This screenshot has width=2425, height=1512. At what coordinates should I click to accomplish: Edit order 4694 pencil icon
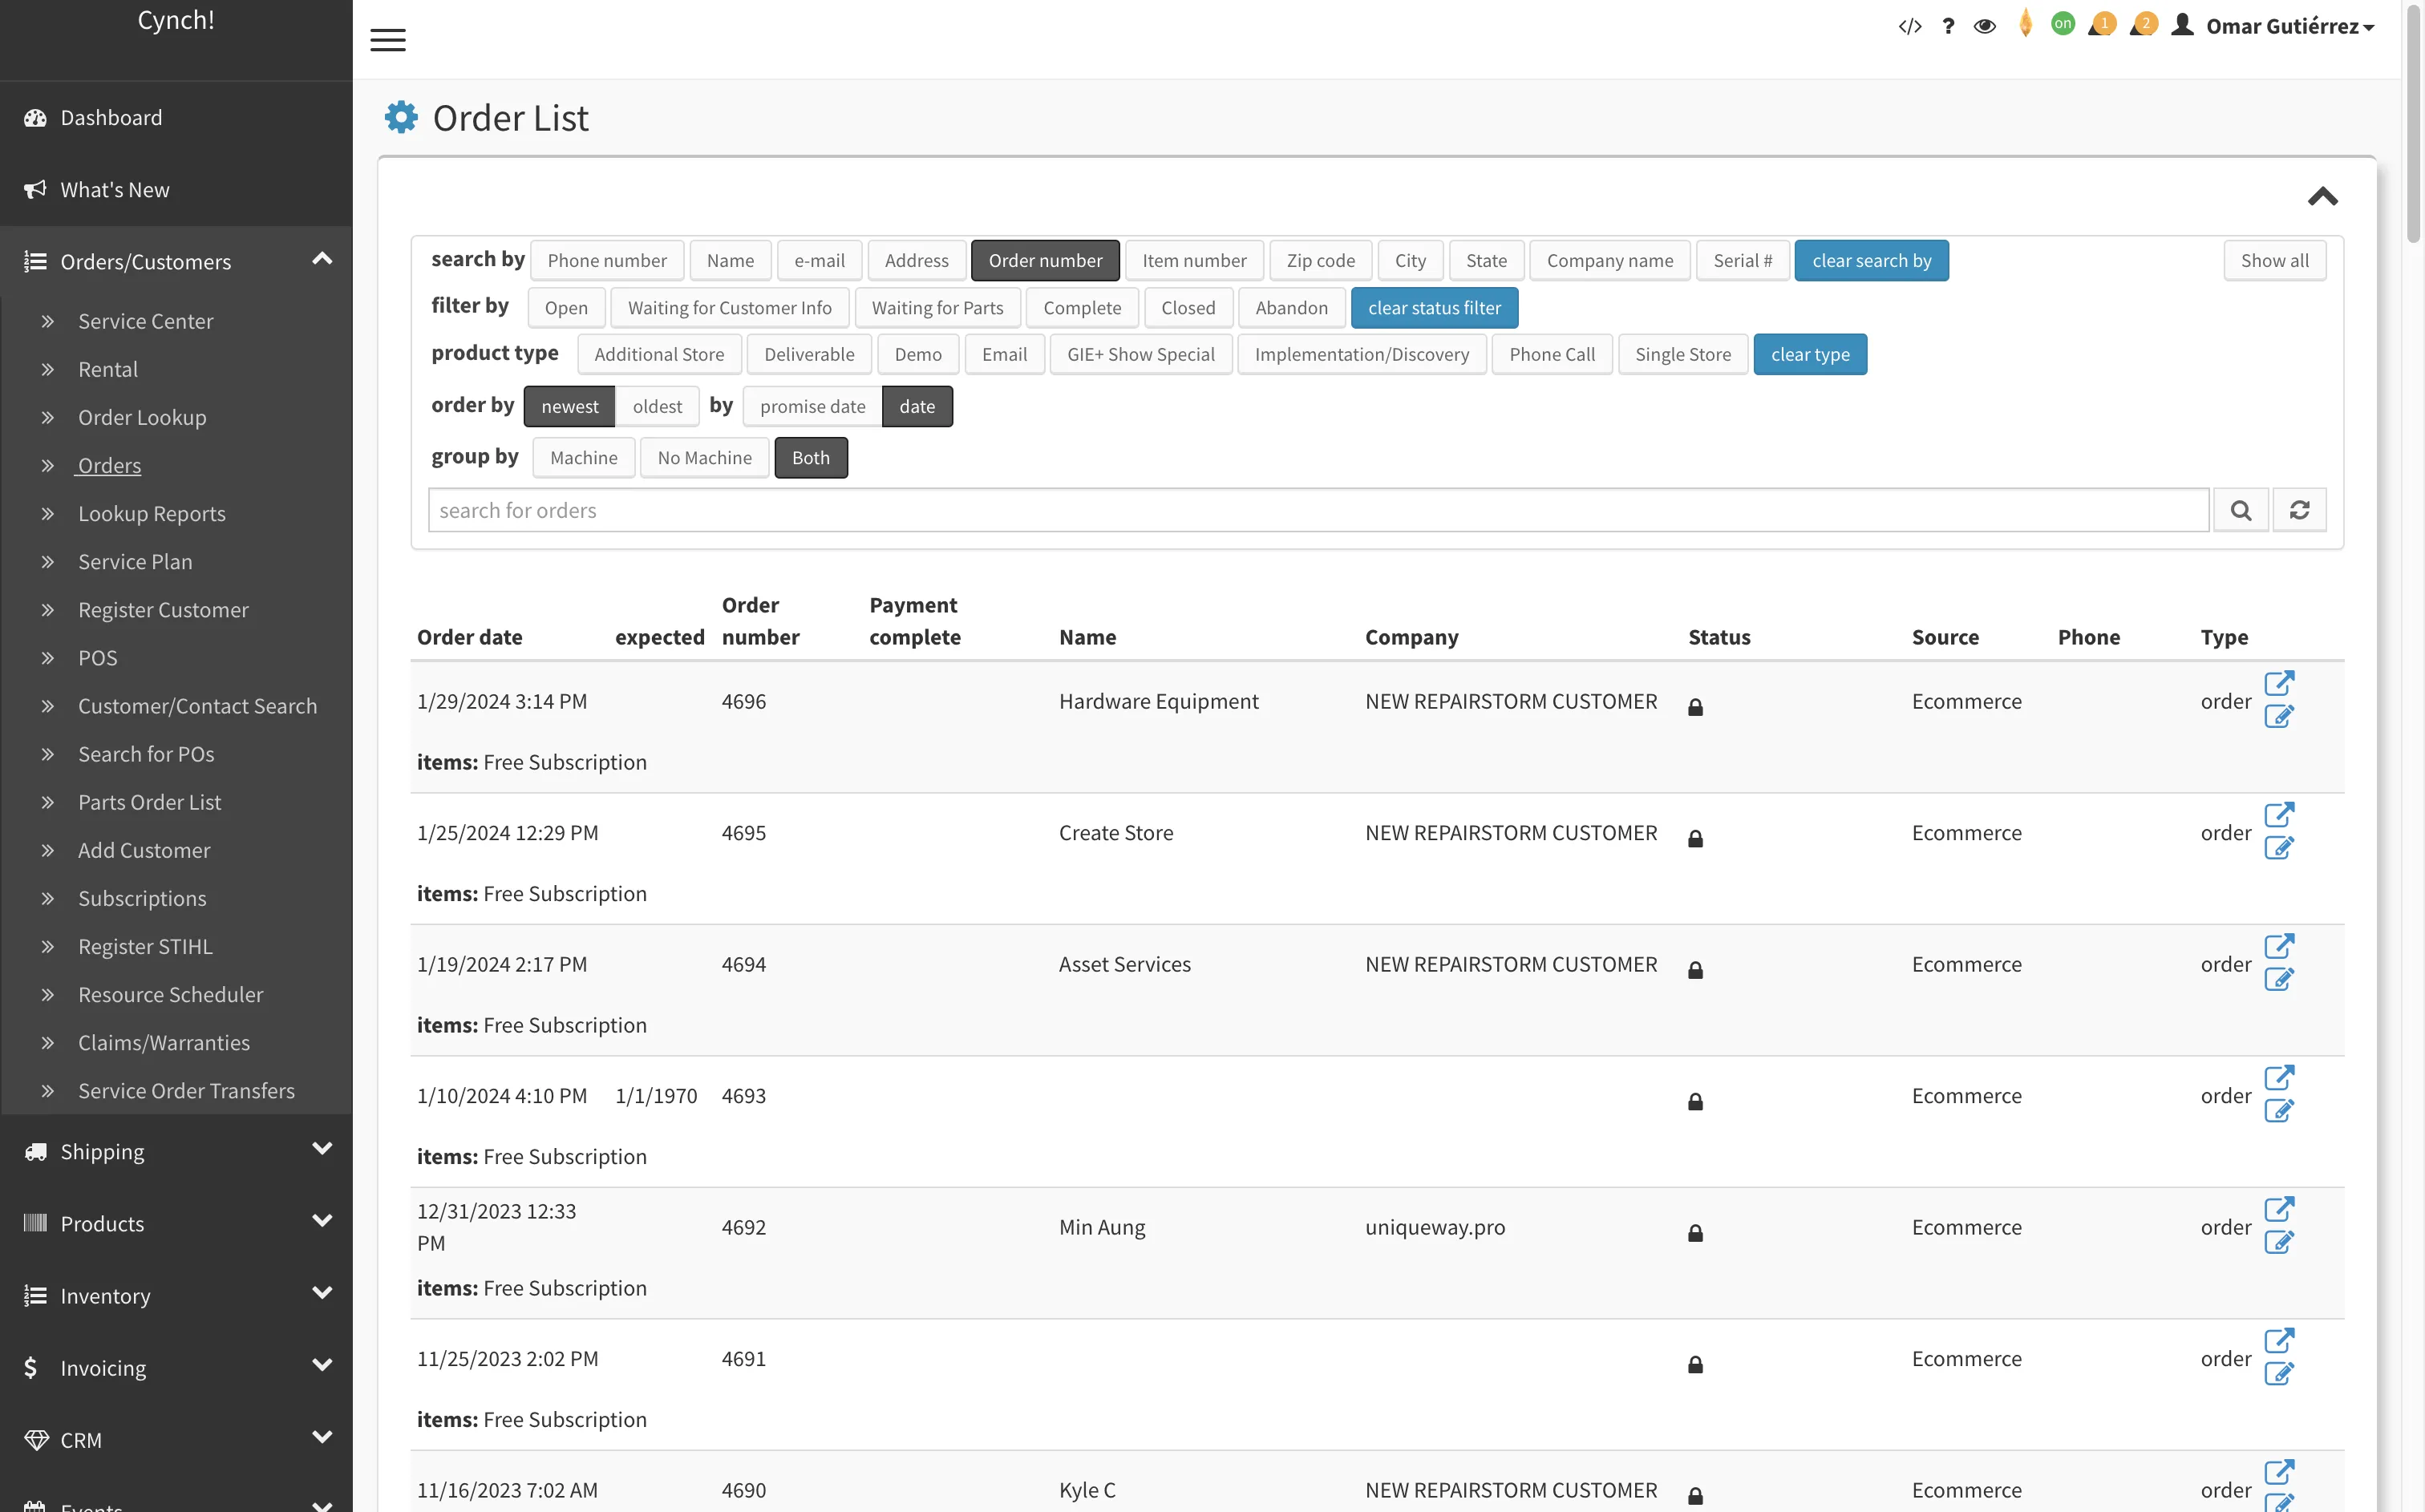pos(2279,980)
